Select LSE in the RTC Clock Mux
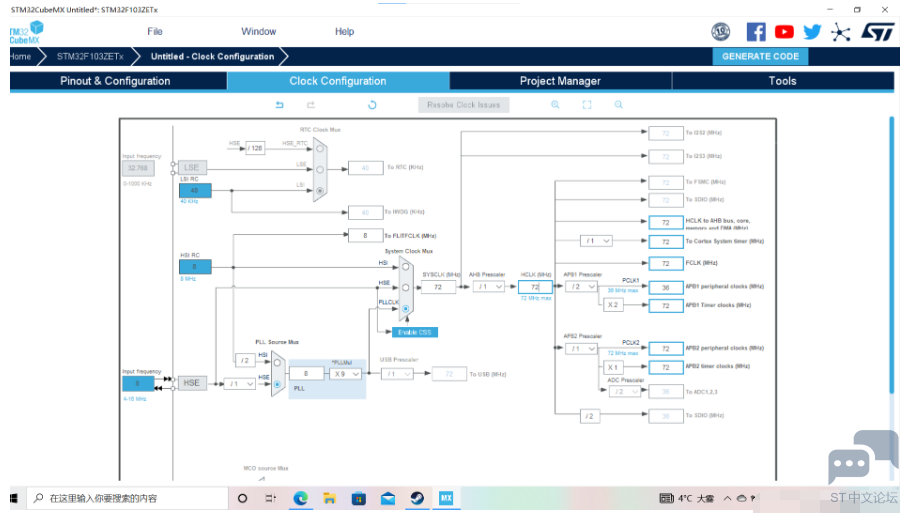The width and height of the screenshot is (907, 513). [x=319, y=170]
